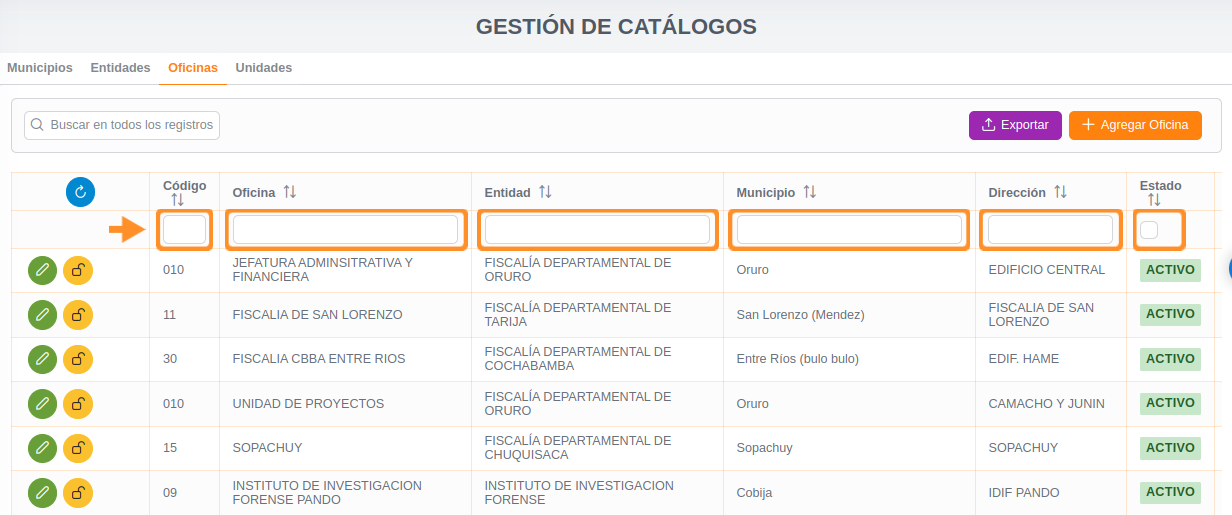Focus the search all records field
The width and height of the screenshot is (1232, 515).
[122, 125]
